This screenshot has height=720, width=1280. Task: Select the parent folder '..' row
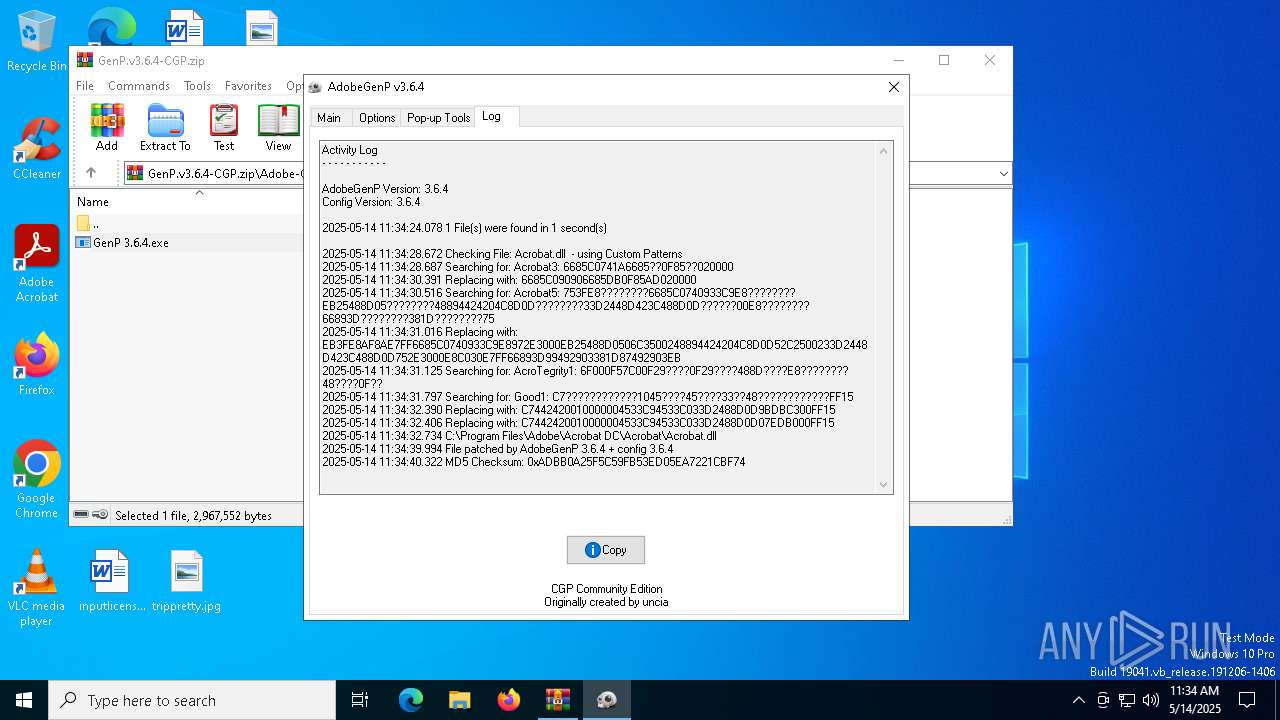point(95,223)
